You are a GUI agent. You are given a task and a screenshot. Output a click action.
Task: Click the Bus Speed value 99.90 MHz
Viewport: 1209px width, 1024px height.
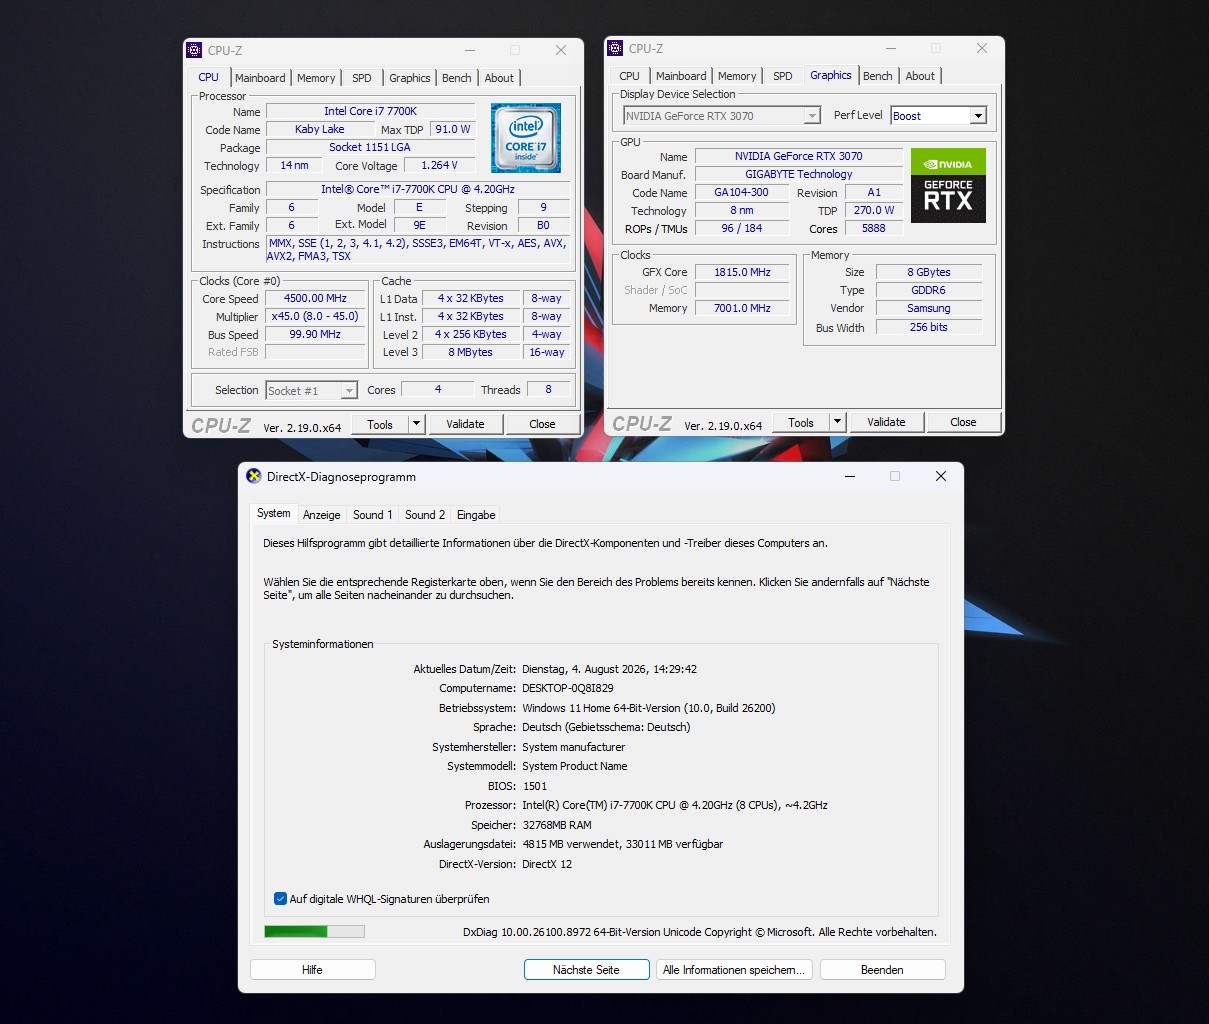(315, 334)
